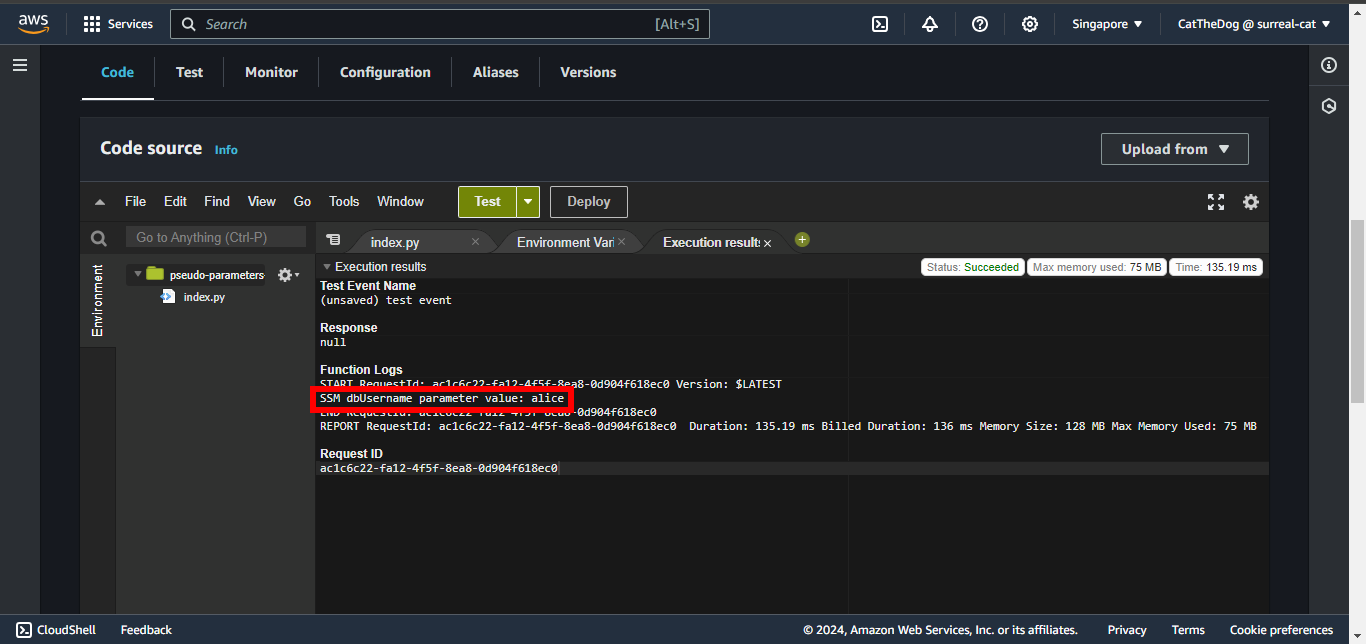
Task: Click the Deploy button
Action: coord(588,202)
